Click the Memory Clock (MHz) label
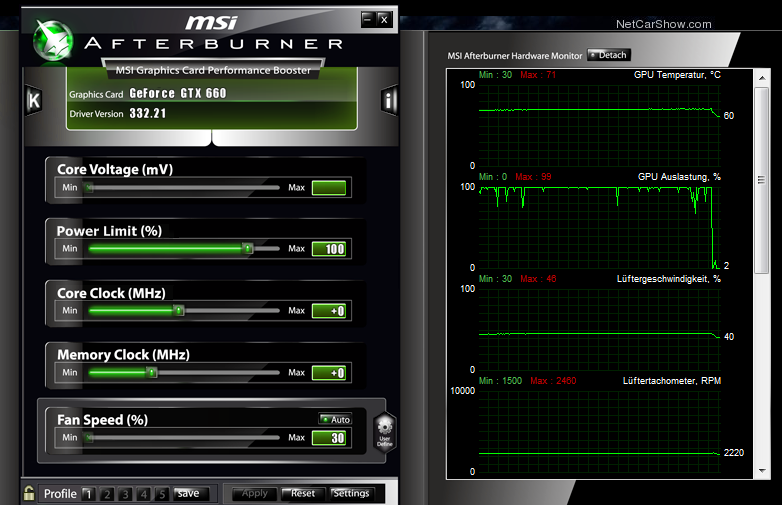 tap(123, 354)
